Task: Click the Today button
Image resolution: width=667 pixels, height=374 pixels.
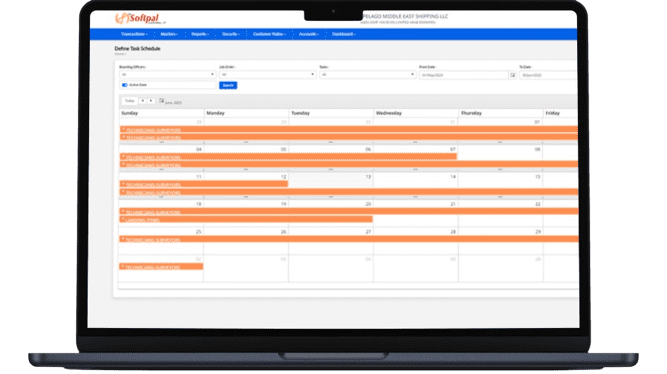Action: (x=130, y=101)
